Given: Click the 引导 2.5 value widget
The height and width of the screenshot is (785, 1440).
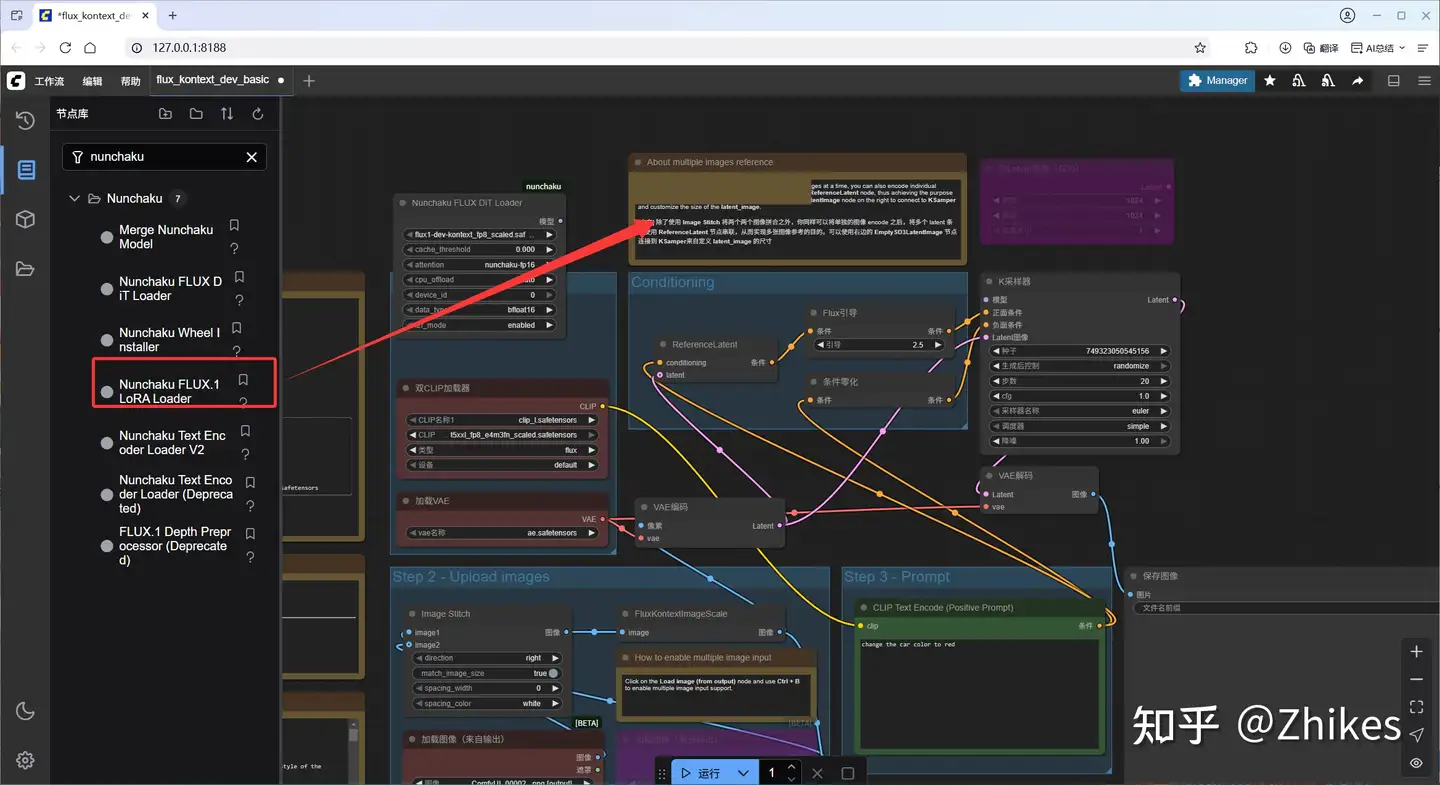Looking at the screenshot, I should [880, 345].
